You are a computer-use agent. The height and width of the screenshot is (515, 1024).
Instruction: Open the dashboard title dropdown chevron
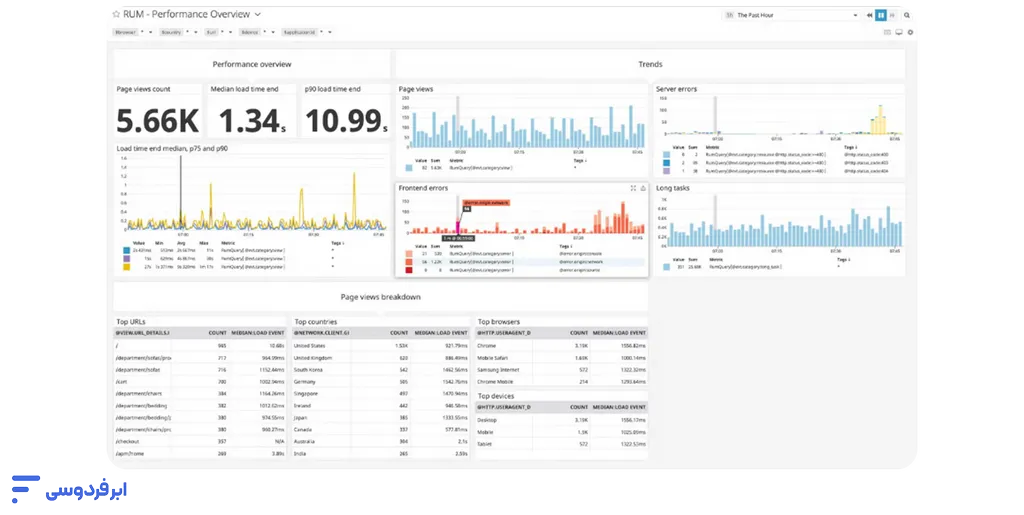click(257, 14)
